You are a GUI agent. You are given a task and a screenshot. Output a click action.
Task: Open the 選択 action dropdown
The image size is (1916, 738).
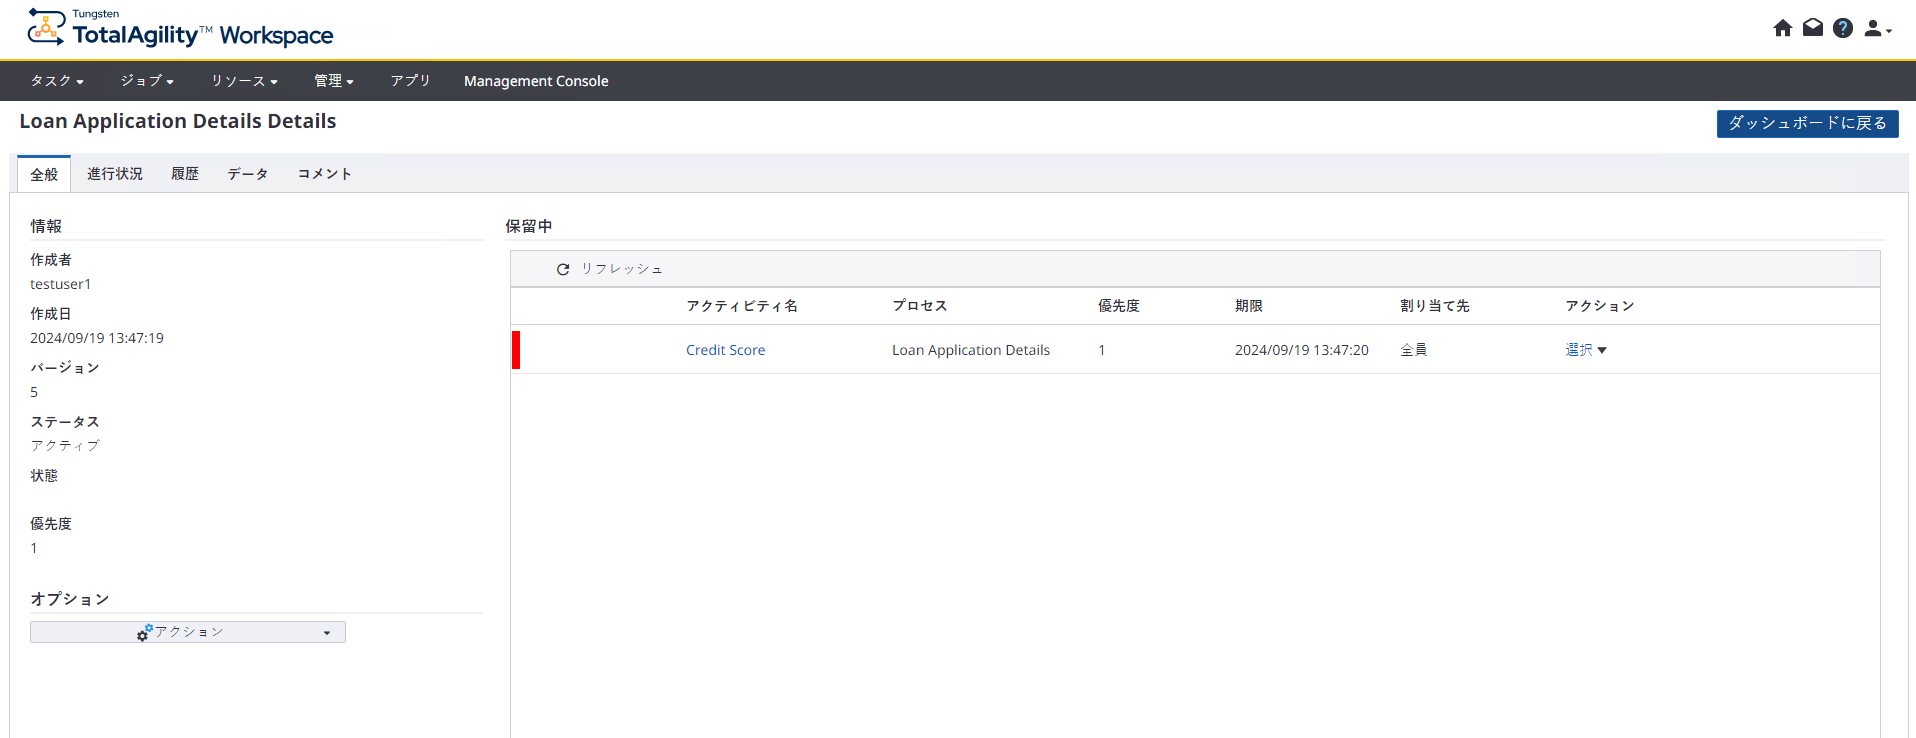pyautogui.click(x=1585, y=350)
